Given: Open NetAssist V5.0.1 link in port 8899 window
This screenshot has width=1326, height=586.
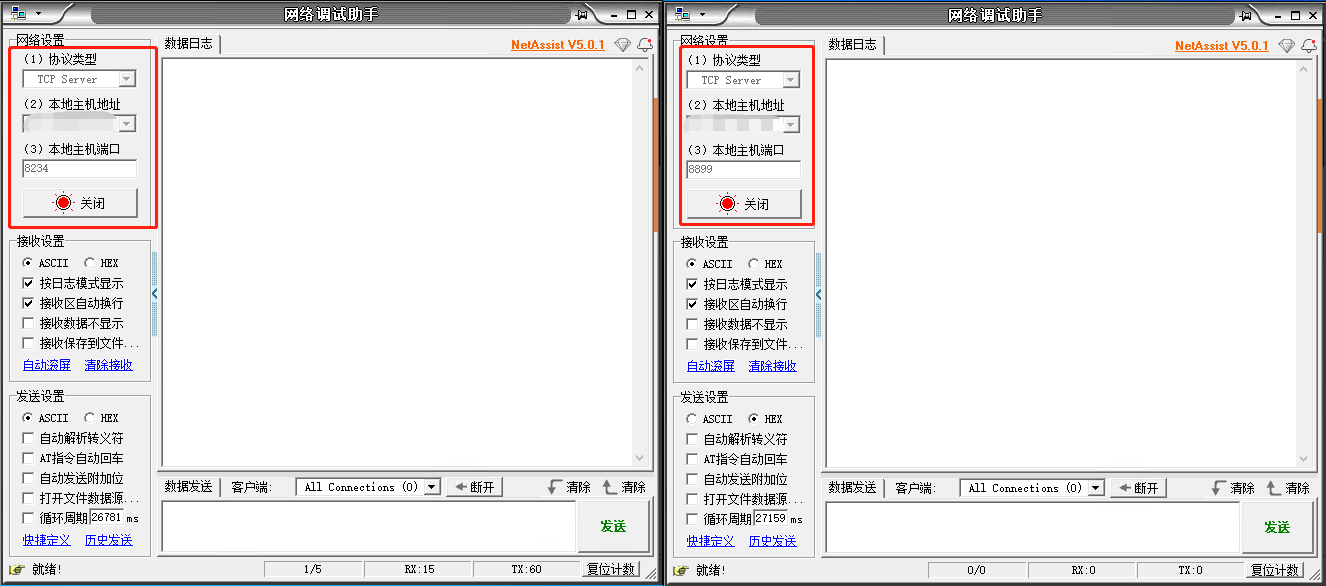Looking at the screenshot, I should pos(1222,46).
